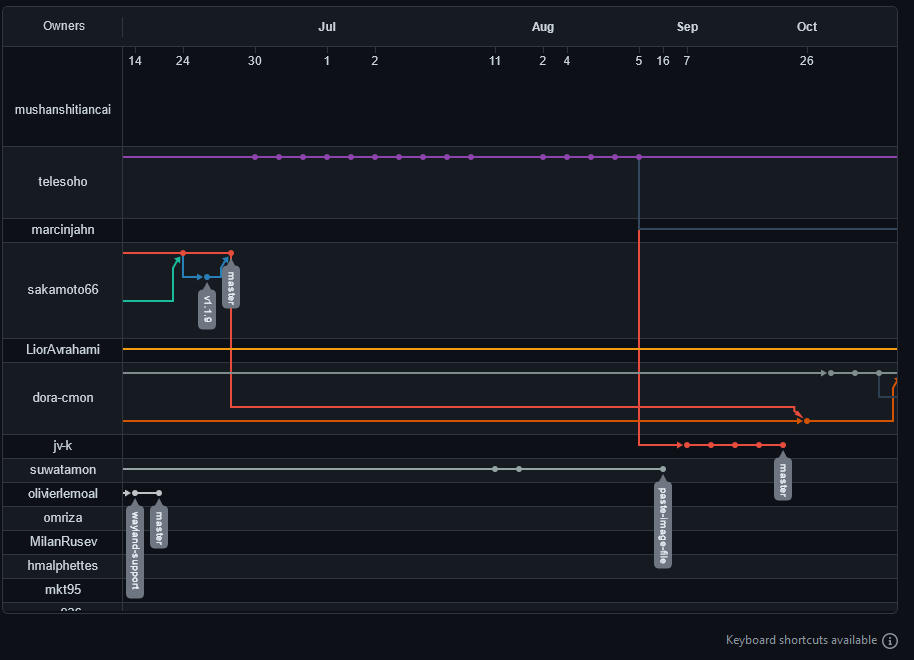Screen dimensions: 914x660
Task: Open the wayland-support branch label
Action: coord(135,553)
